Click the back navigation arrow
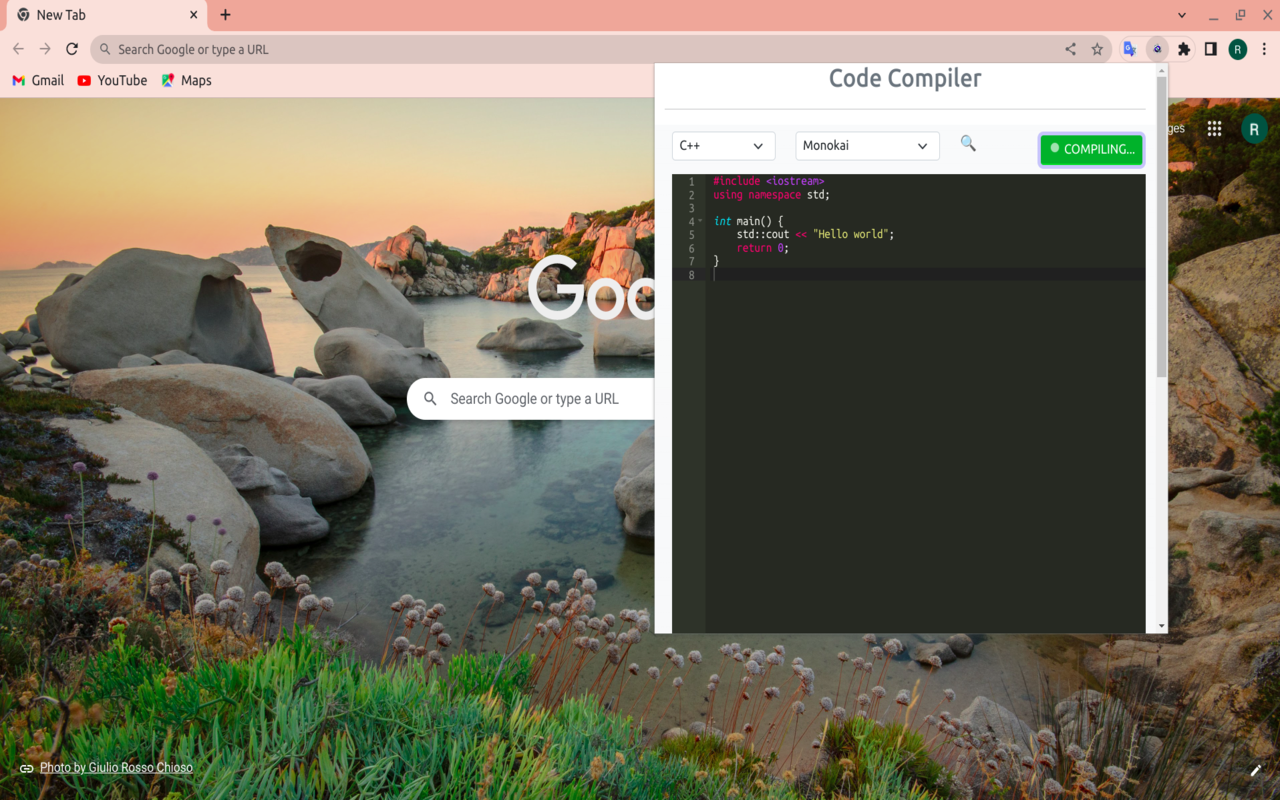 18,49
